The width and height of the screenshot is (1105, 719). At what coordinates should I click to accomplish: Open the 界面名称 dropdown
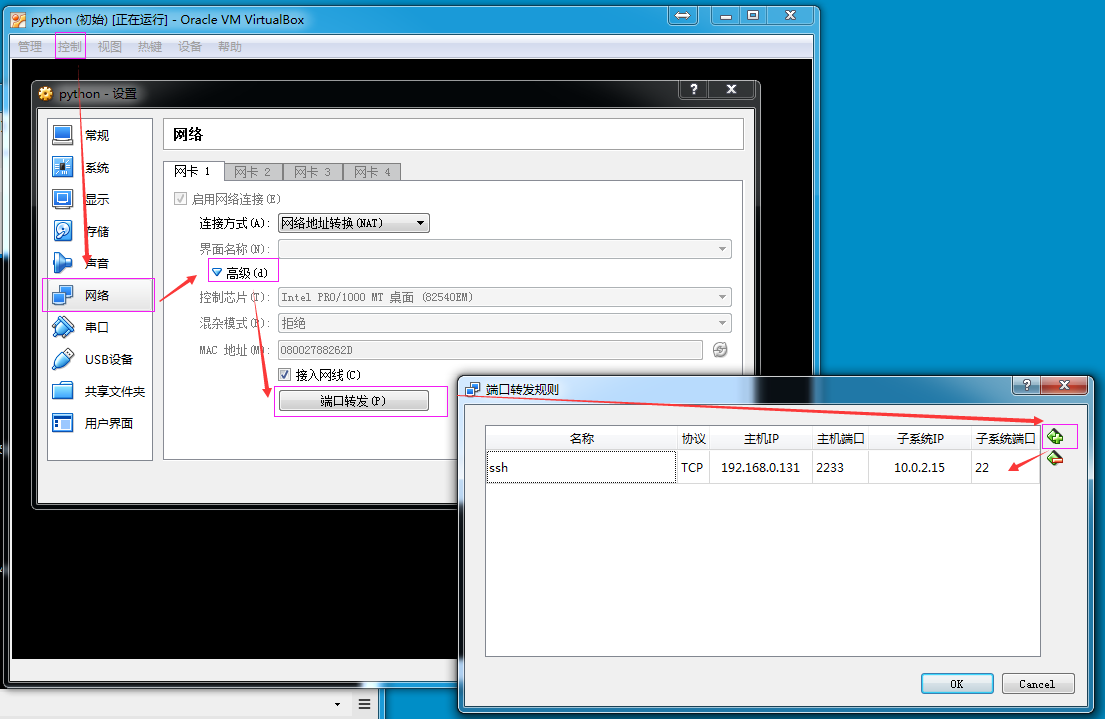[505, 249]
